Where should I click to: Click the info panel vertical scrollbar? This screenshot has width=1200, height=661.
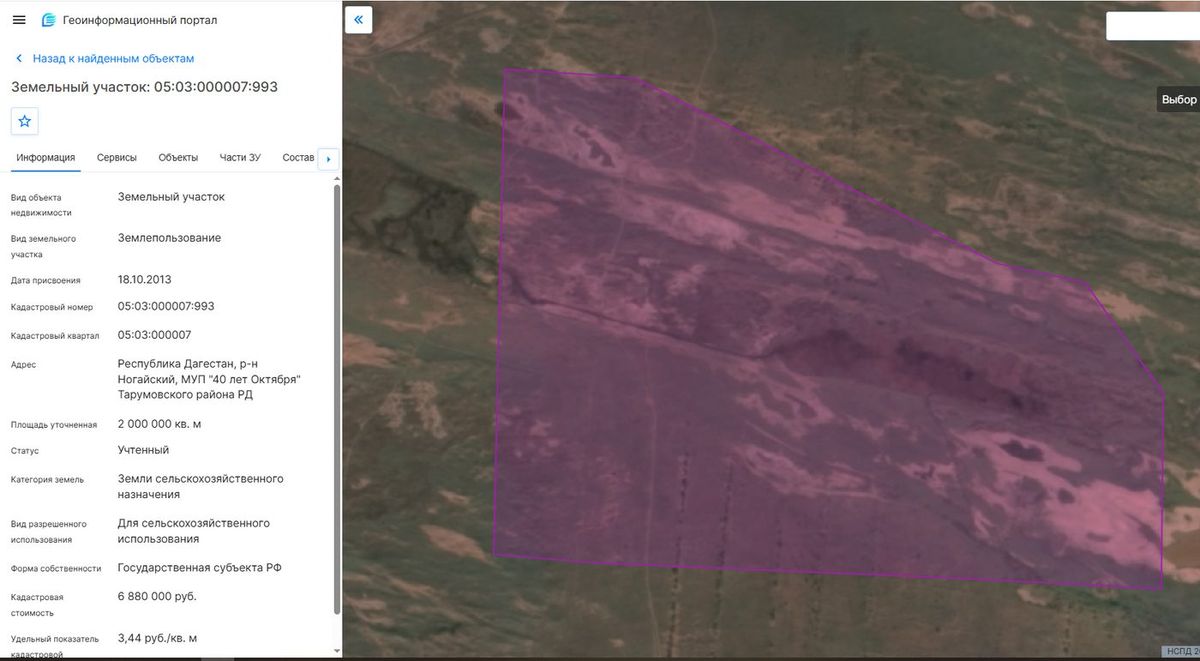[337, 400]
